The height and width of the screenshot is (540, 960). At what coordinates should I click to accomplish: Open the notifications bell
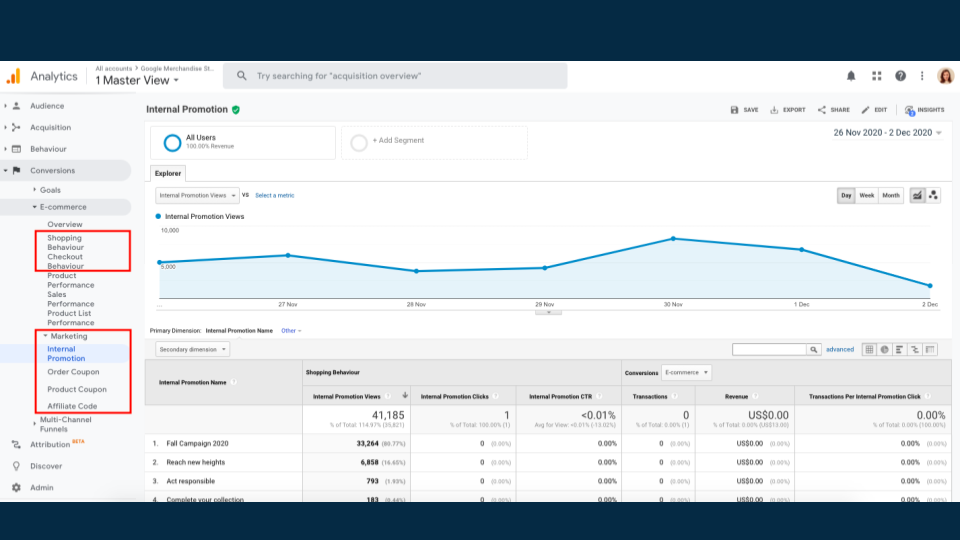pyautogui.click(x=851, y=76)
